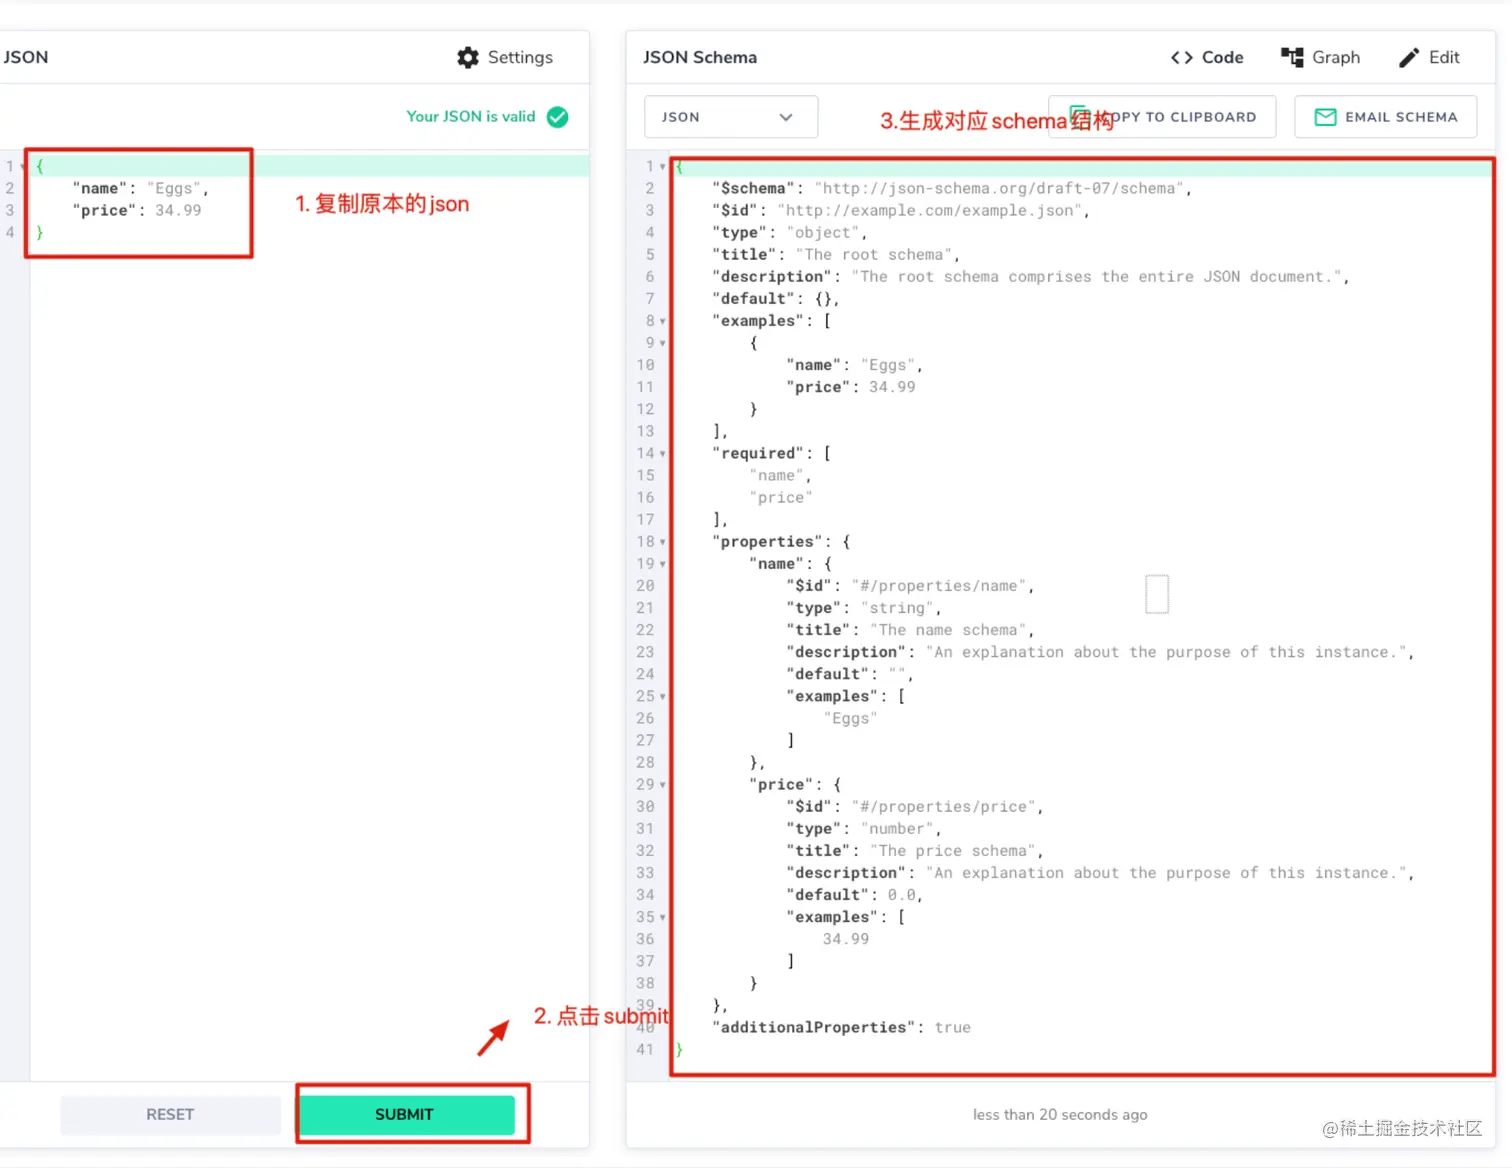
Task: Click the "additionalProperties": true line
Action: [x=841, y=1028]
